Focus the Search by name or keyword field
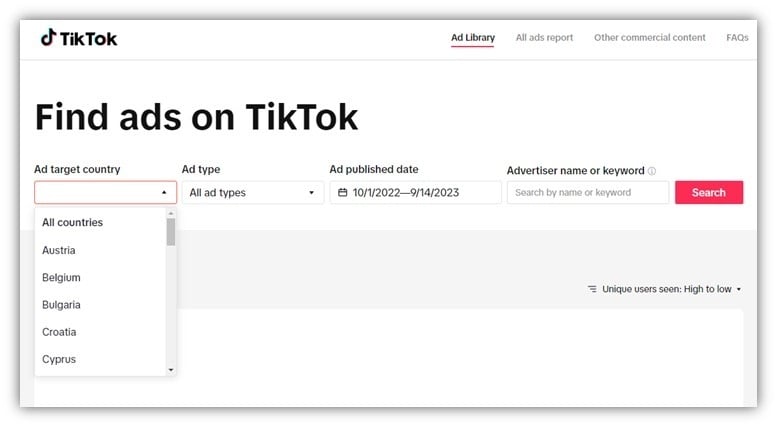The width and height of the screenshot is (777, 427). coord(588,192)
